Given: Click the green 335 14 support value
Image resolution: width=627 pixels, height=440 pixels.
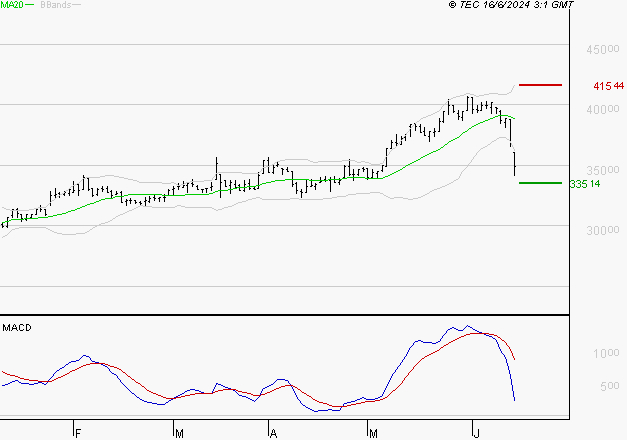Looking at the screenshot, I should point(585,184).
